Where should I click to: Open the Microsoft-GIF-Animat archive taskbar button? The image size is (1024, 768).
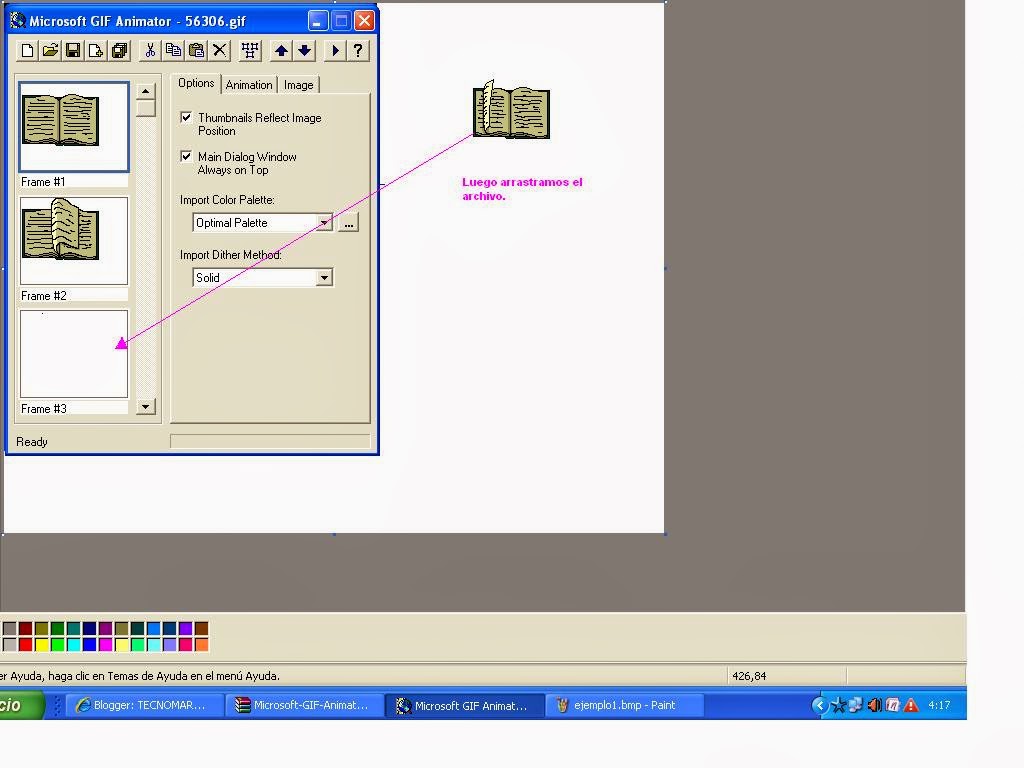[304, 705]
